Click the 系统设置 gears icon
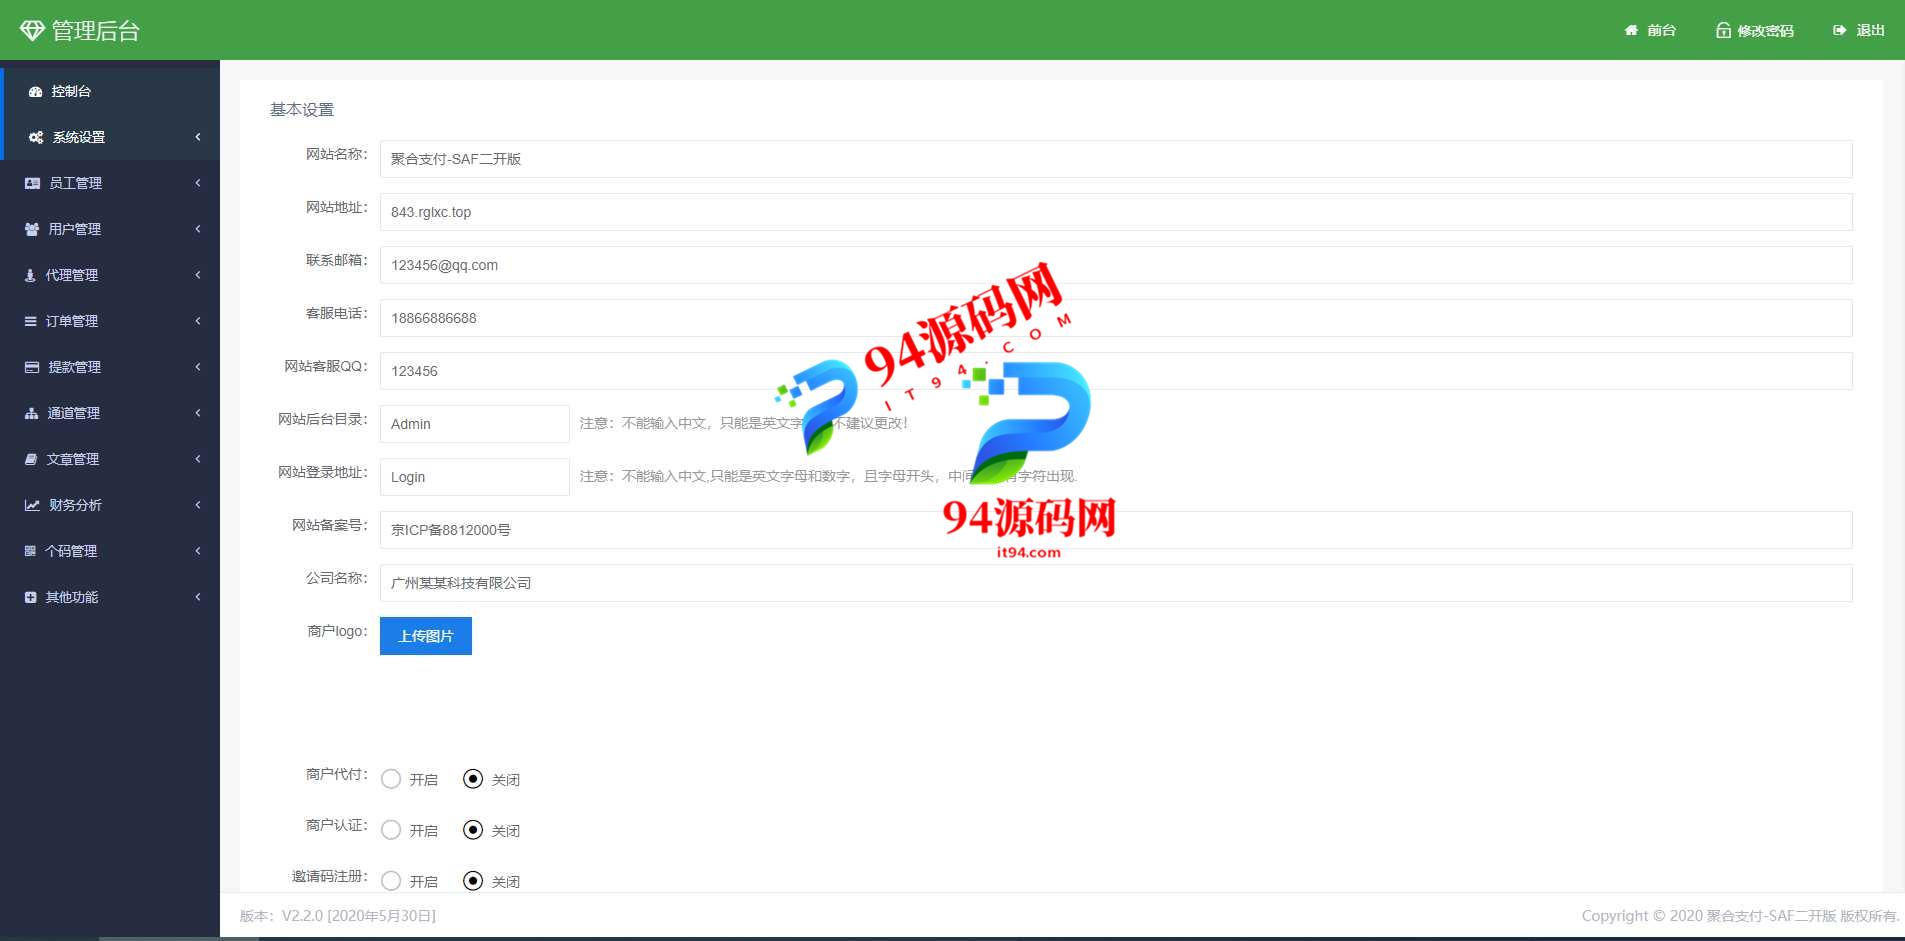1905x941 pixels. [35, 137]
